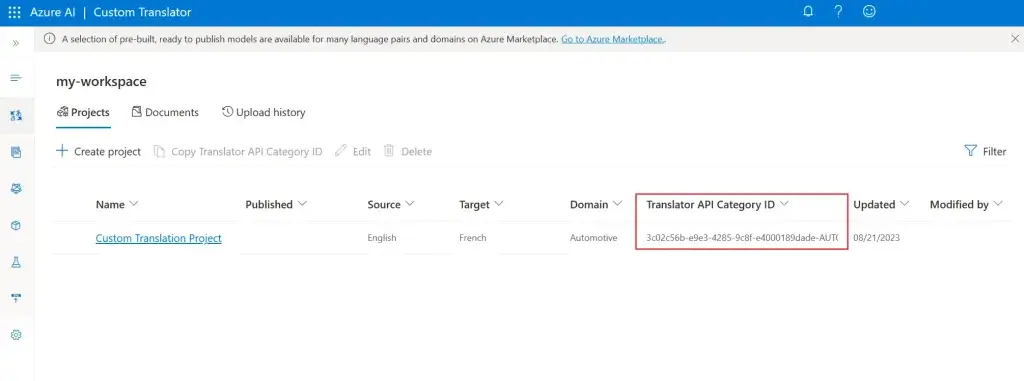Open the sidebar model details cube icon
The height and width of the screenshot is (381, 1024).
pos(16,225)
